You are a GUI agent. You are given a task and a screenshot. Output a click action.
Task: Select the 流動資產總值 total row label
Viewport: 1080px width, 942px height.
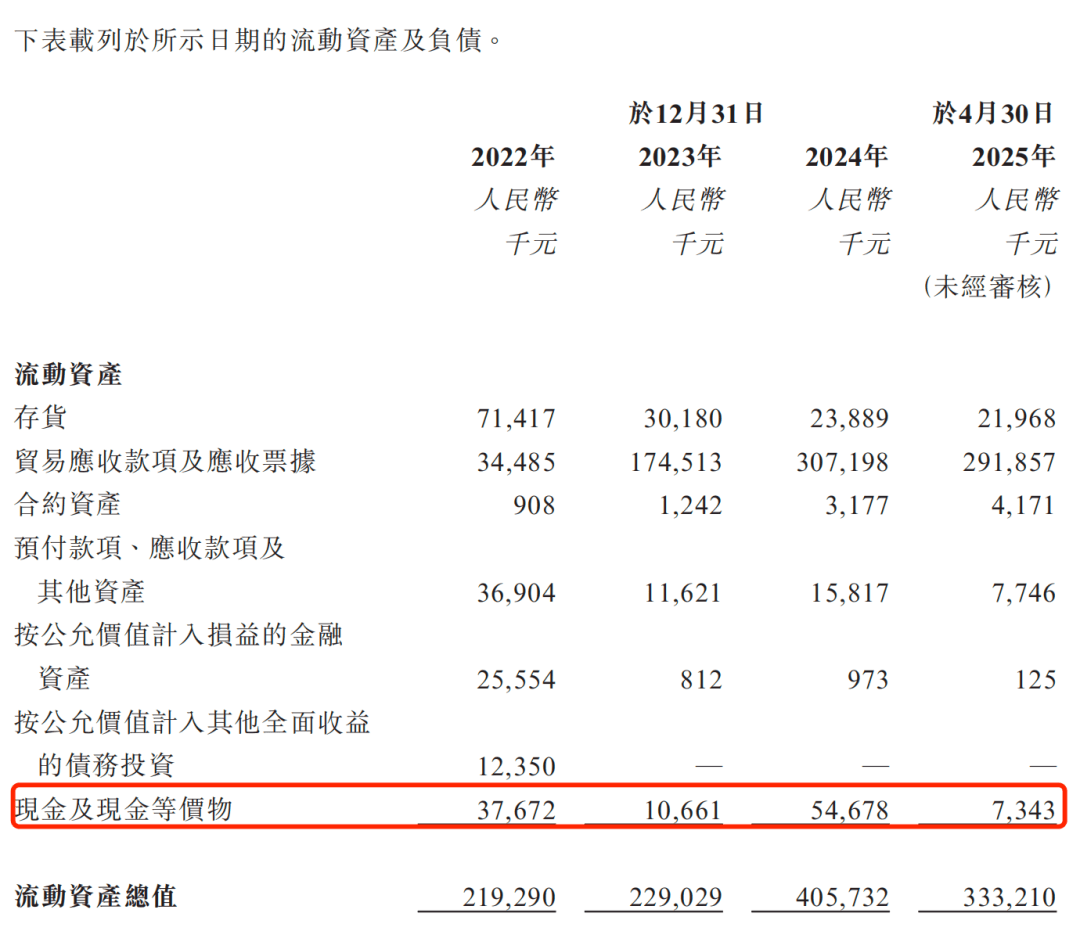coord(96,896)
